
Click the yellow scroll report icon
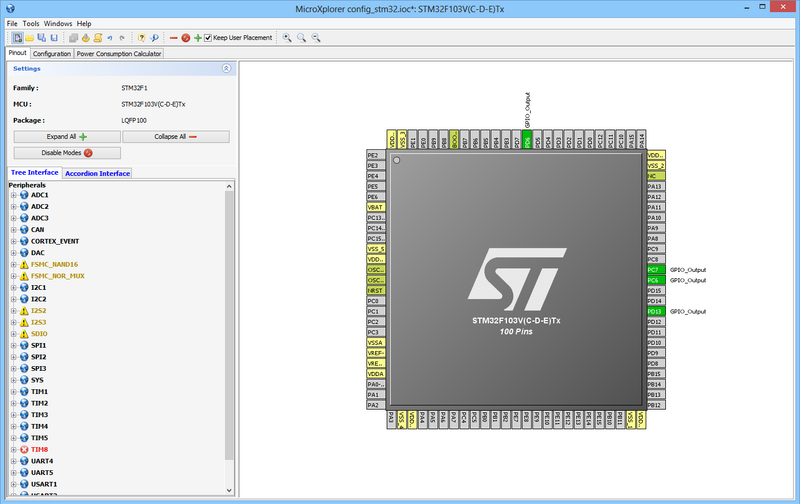(98, 38)
